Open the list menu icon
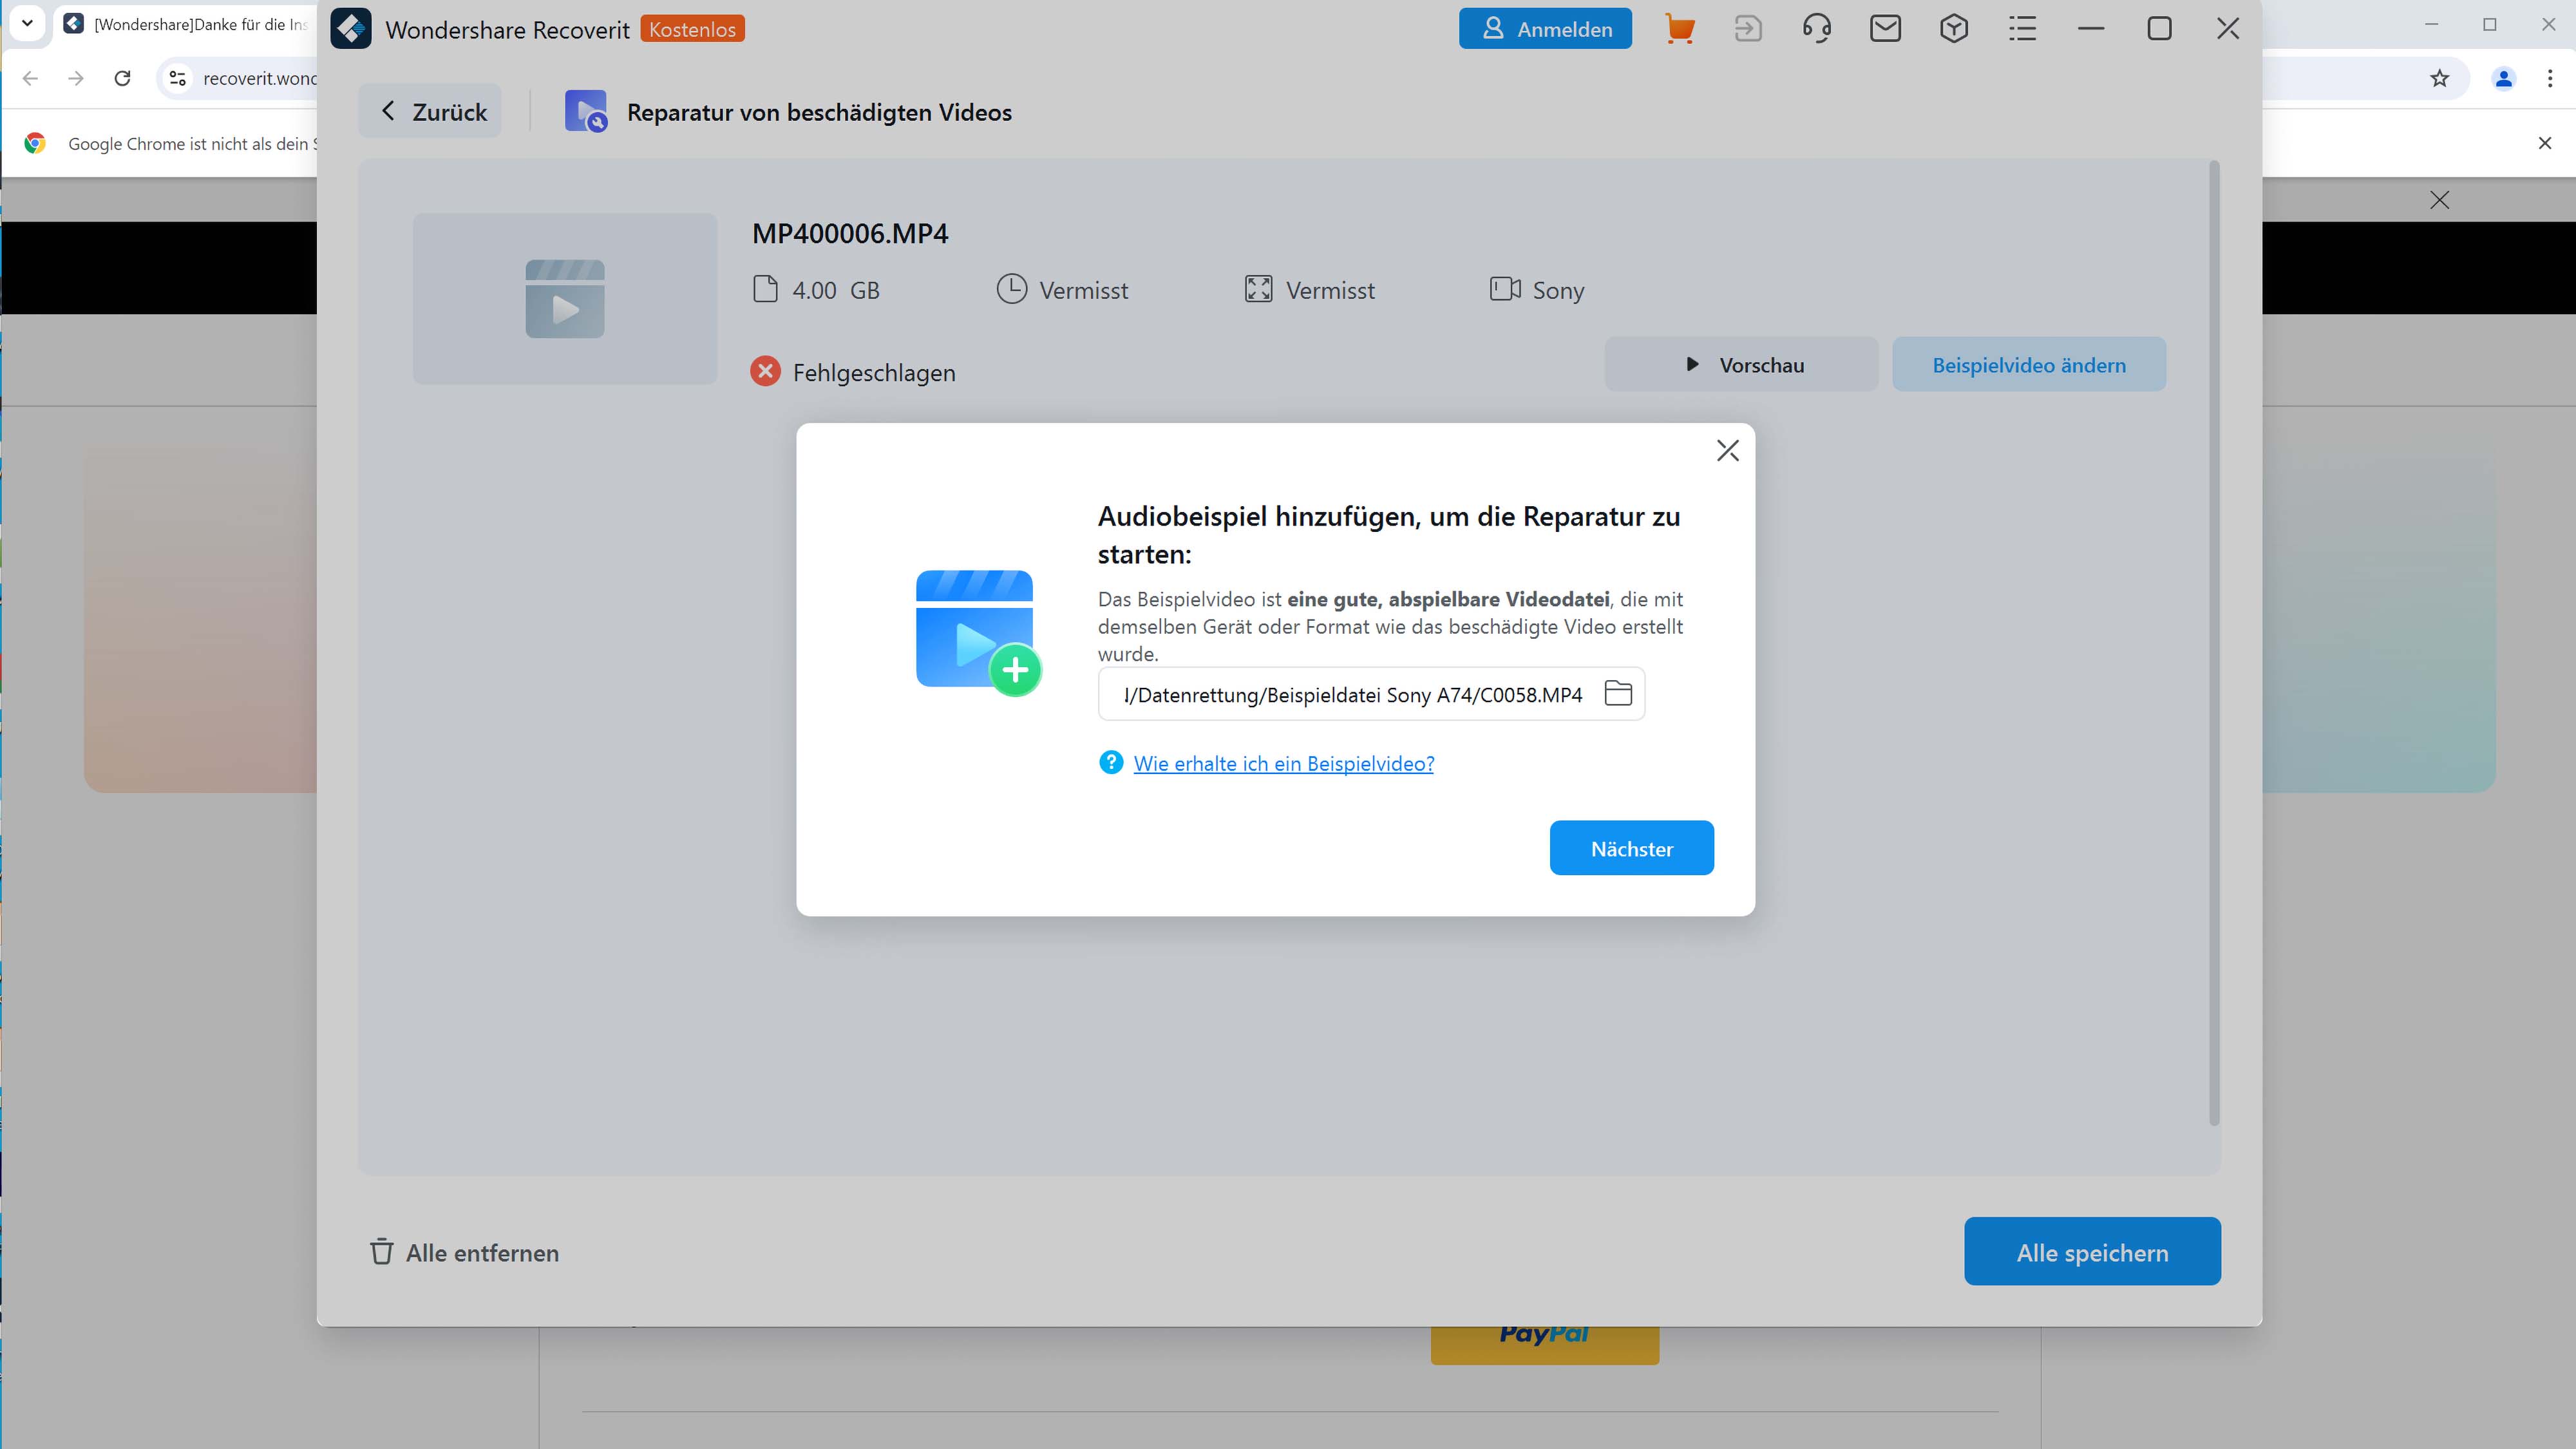 [x=2022, y=29]
